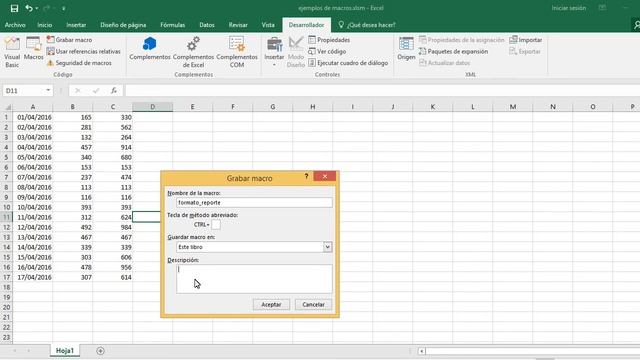Click Grabar macro in the ribbon
Image resolution: width=640 pixels, height=360 pixels.
click(x=69, y=40)
